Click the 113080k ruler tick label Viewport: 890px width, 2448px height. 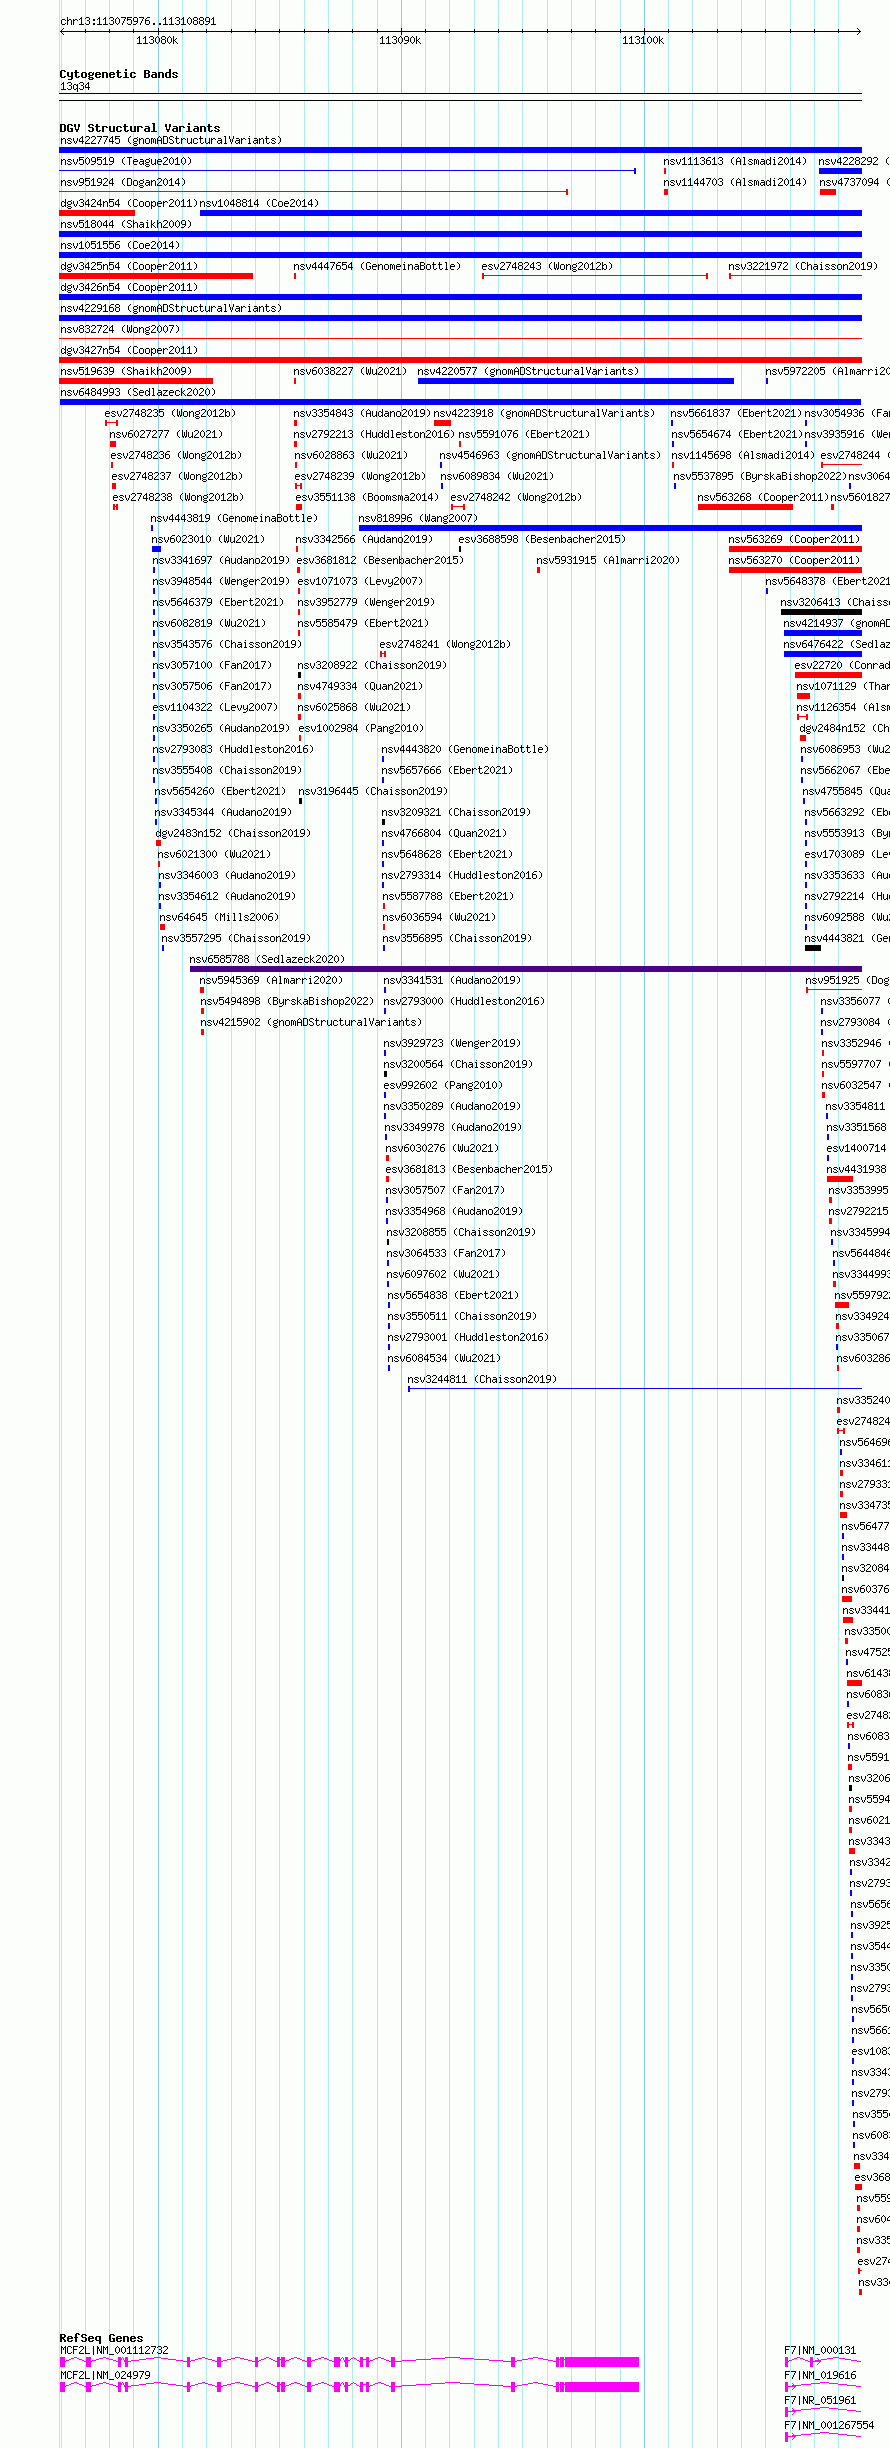[157, 40]
